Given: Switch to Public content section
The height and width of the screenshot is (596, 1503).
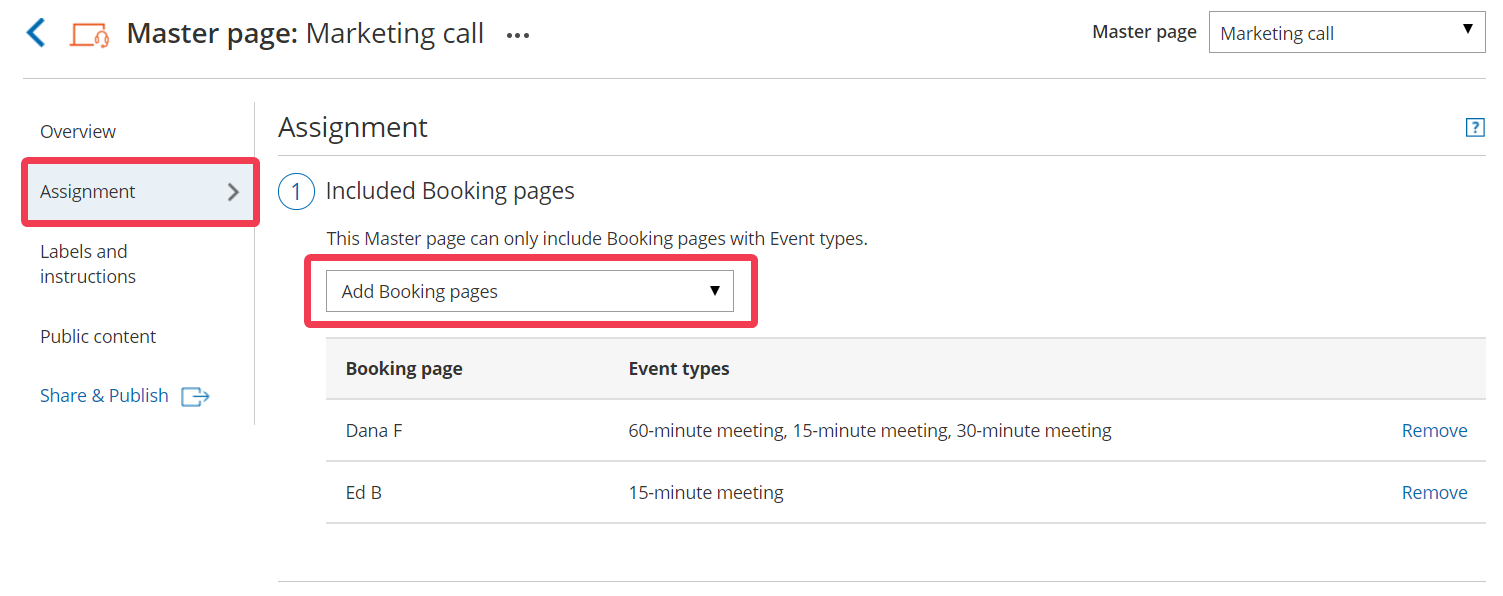Looking at the screenshot, I should [x=98, y=337].
